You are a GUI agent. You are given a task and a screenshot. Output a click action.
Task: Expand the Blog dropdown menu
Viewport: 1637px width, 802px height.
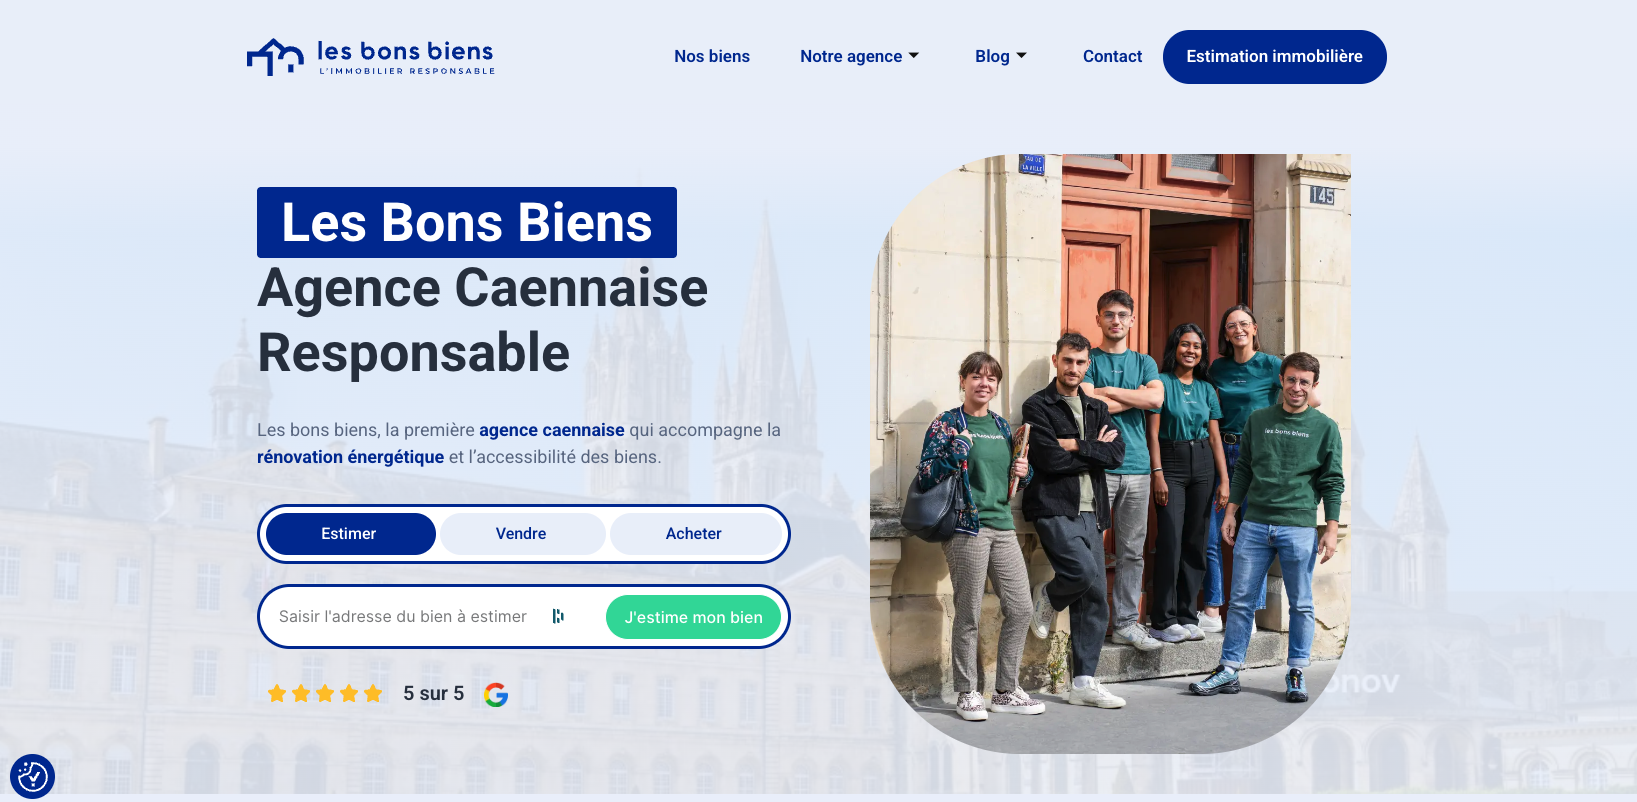[1001, 57]
